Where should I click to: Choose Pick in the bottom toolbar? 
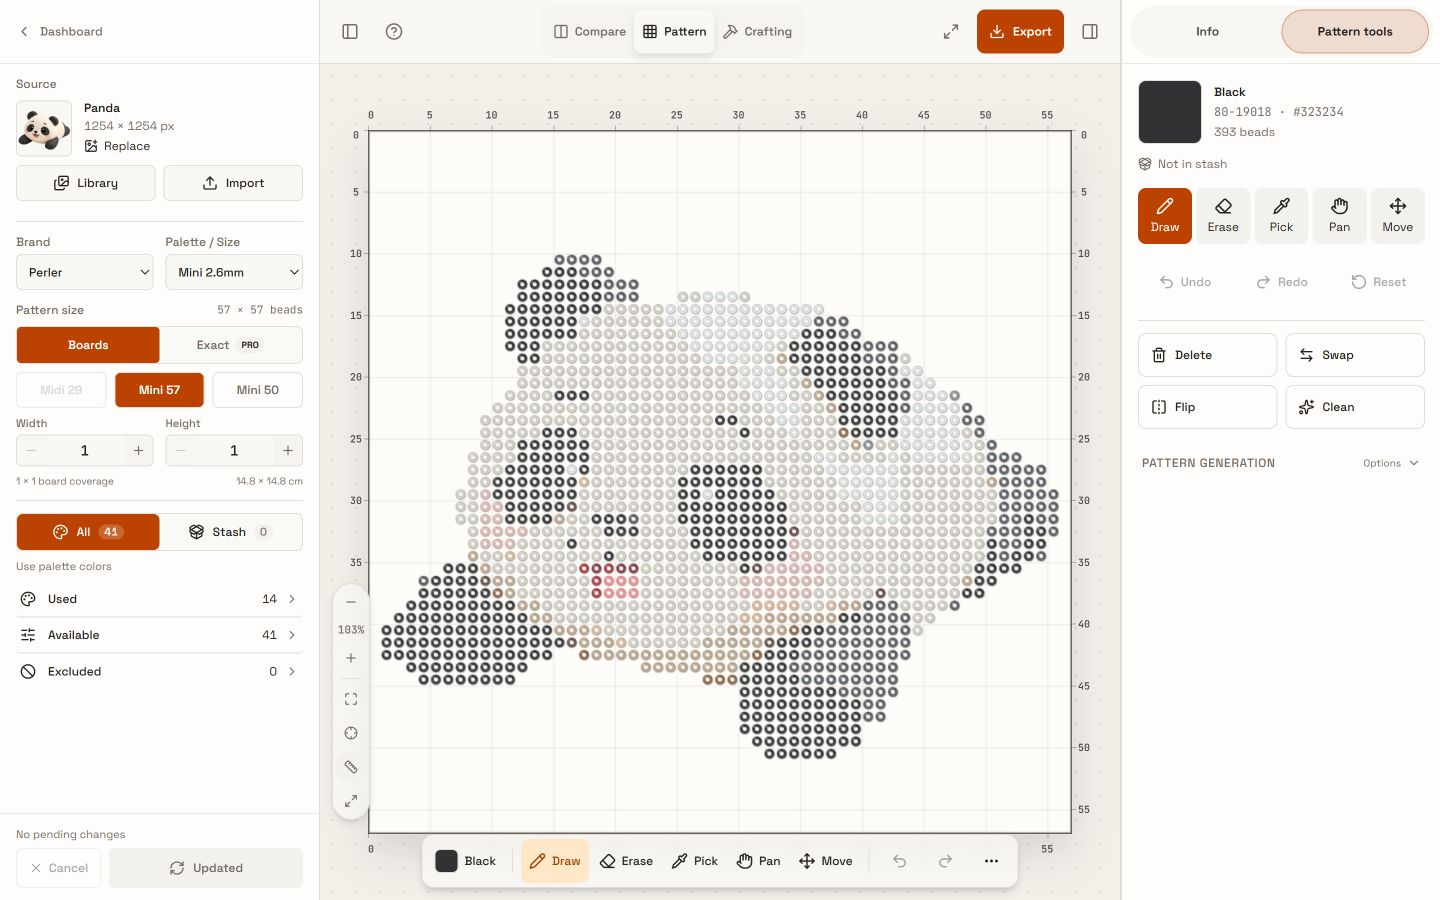[695, 861]
